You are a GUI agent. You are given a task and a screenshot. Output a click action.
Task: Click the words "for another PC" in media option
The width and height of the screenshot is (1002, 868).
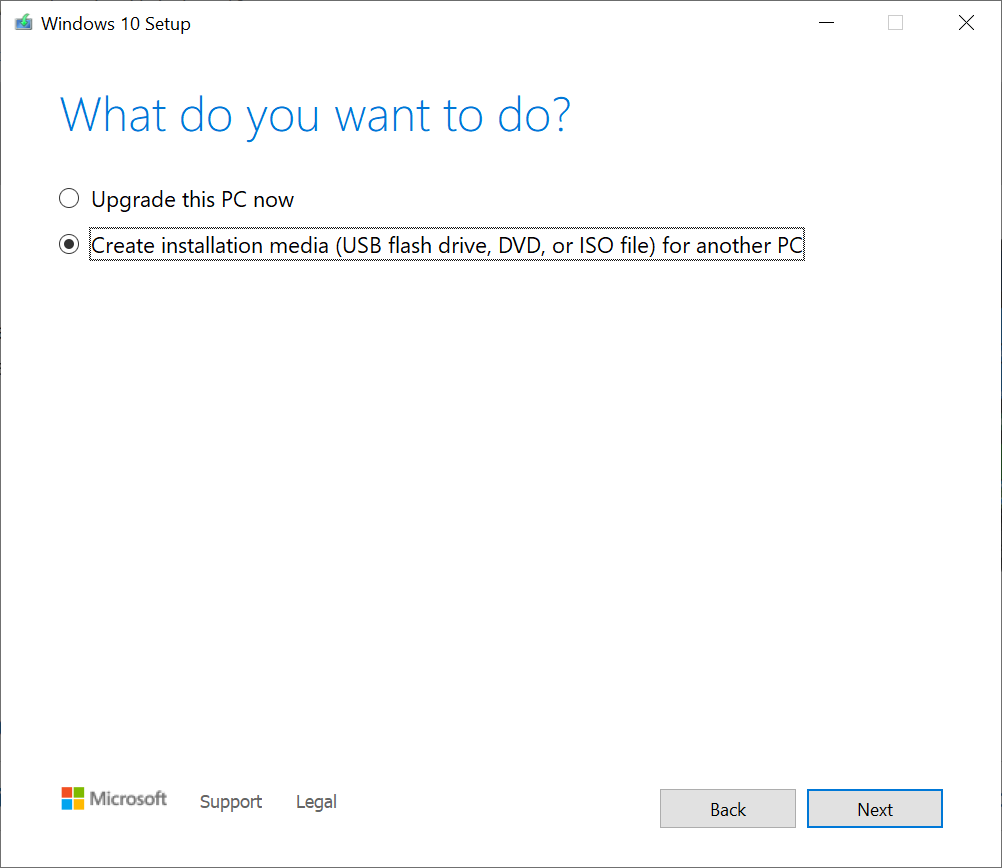click(732, 245)
